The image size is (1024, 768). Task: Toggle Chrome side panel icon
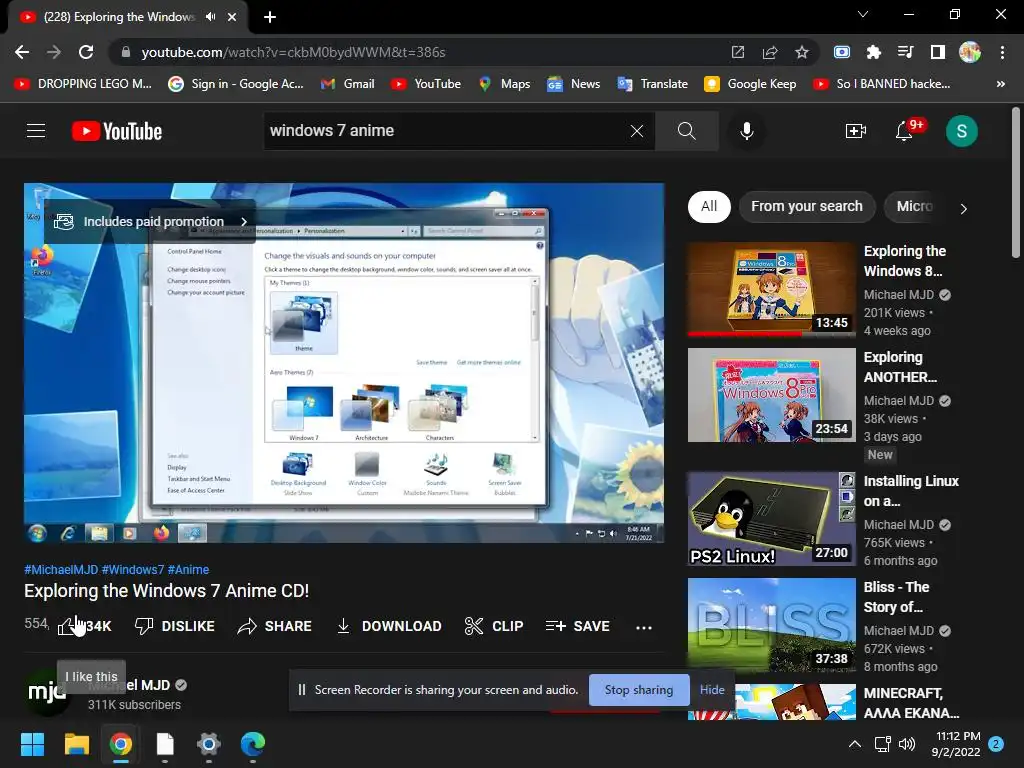938,52
